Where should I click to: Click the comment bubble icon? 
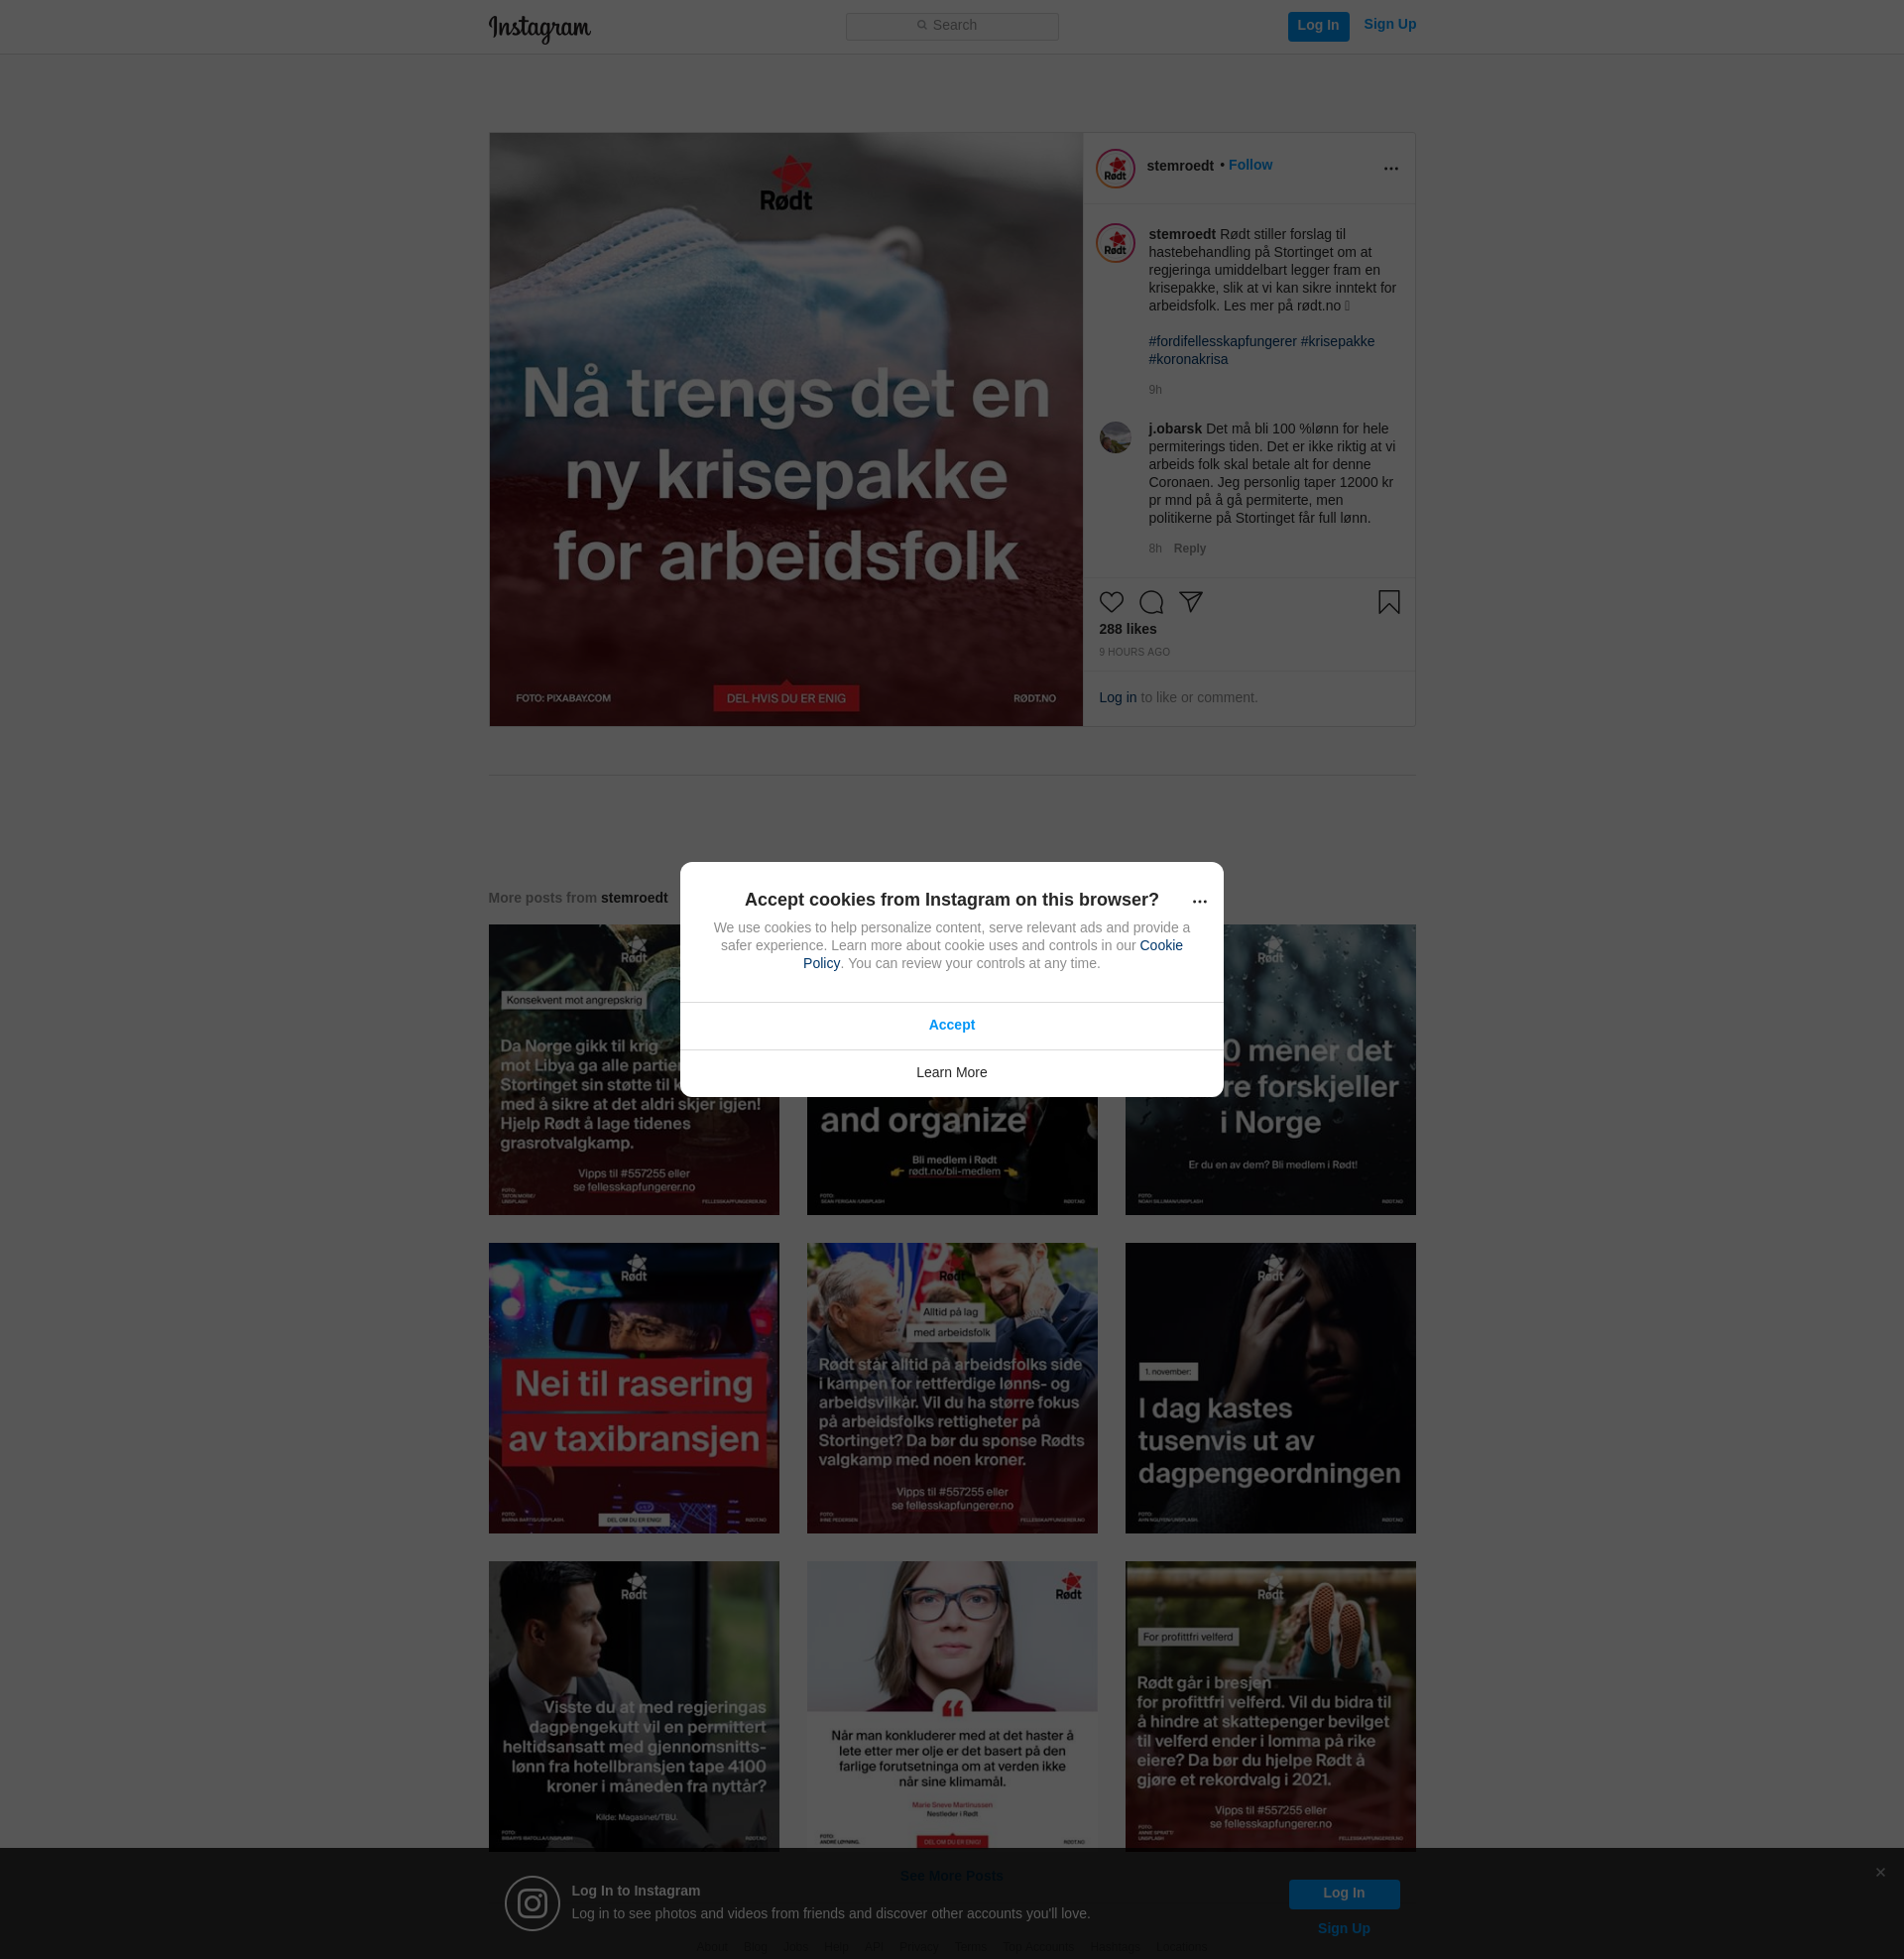click(1151, 602)
